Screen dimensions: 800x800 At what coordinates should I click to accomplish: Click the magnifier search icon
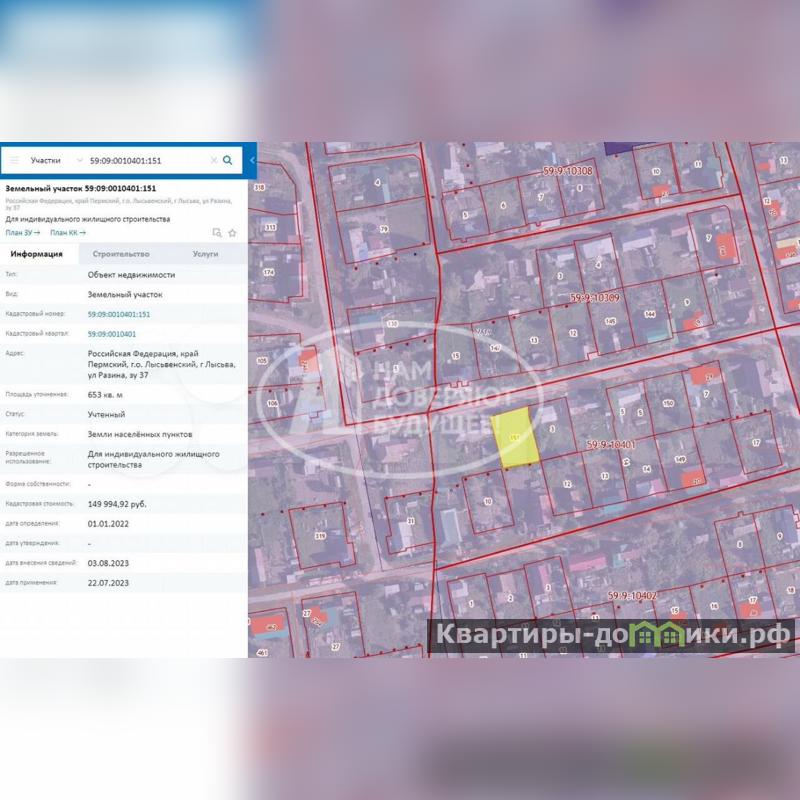228,160
